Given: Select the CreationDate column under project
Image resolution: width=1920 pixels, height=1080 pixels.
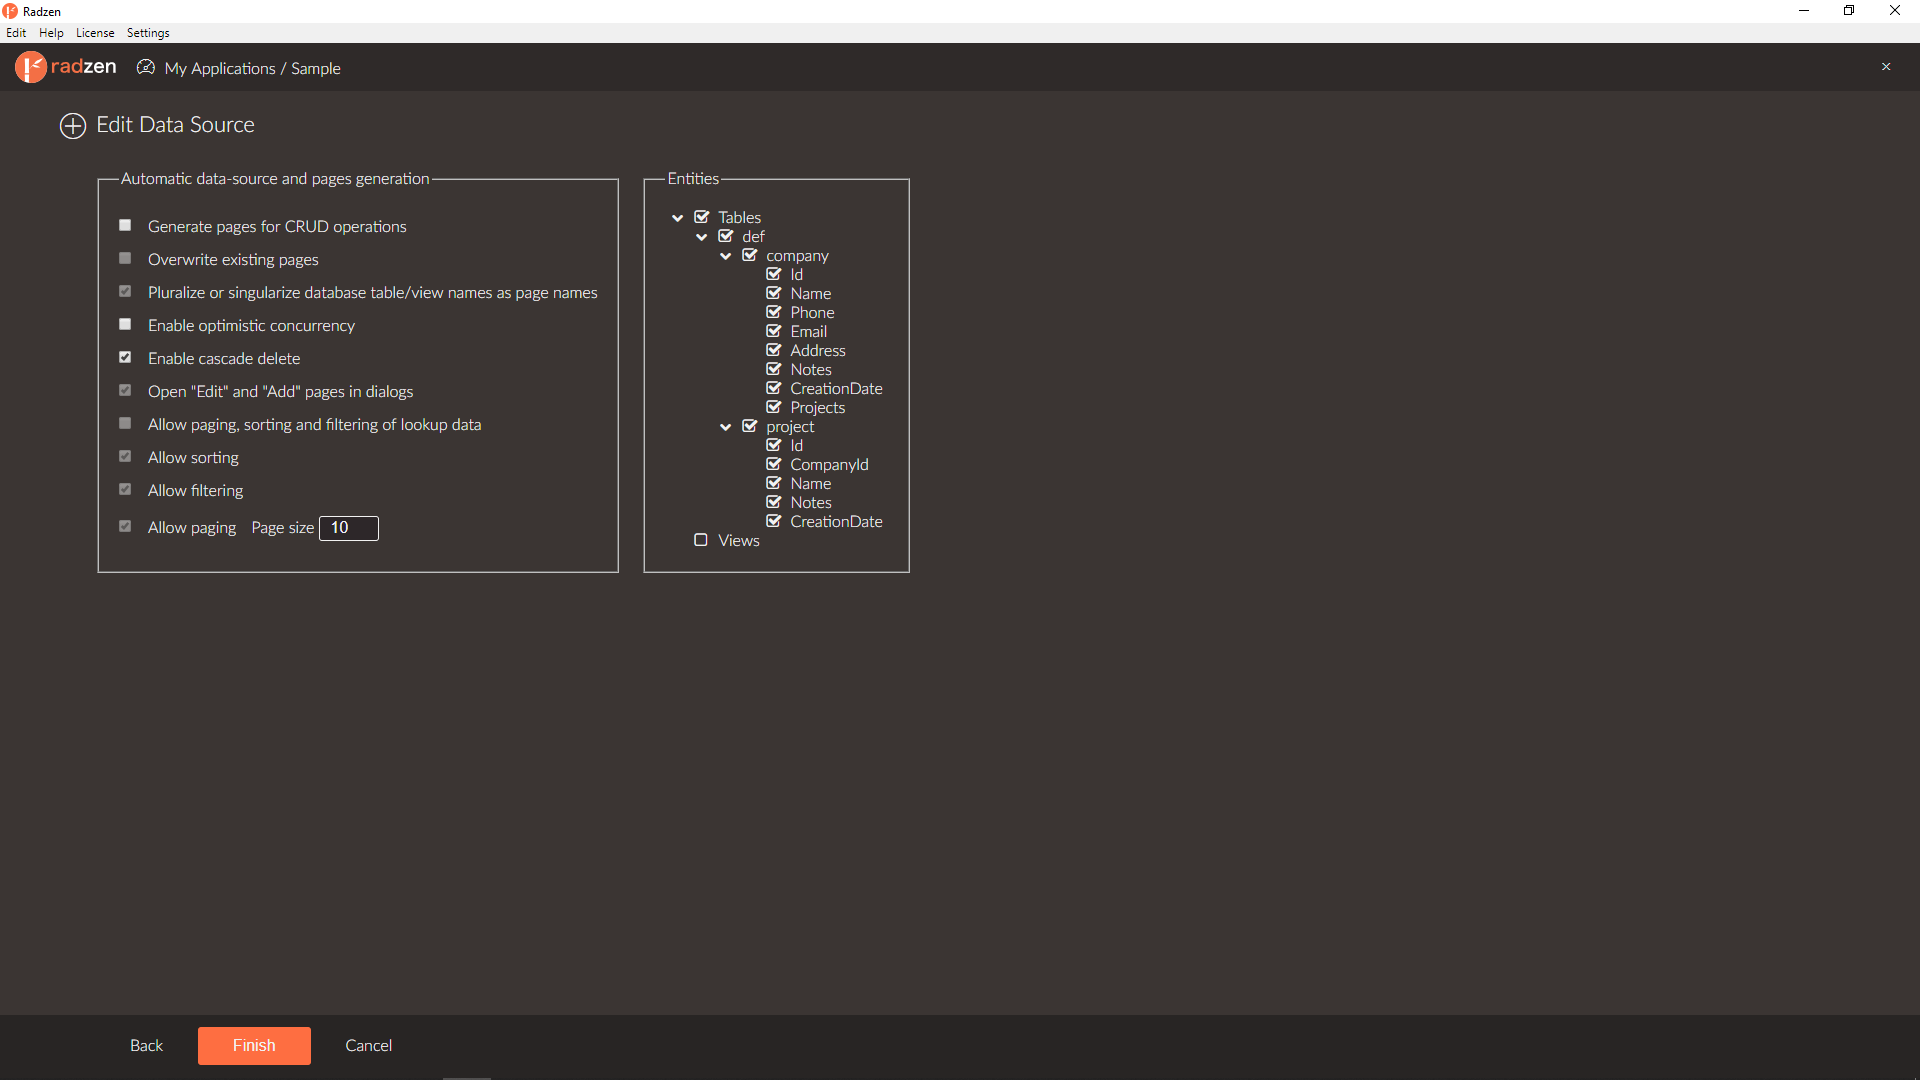Looking at the screenshot, I should click(836, 521).
